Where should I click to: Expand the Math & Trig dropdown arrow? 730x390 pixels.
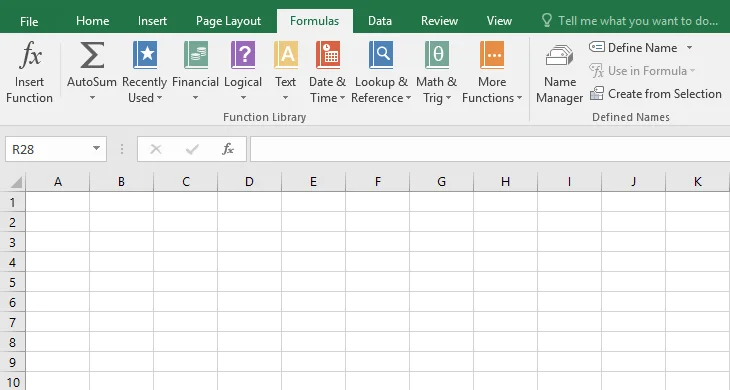(x=448, y=98)
